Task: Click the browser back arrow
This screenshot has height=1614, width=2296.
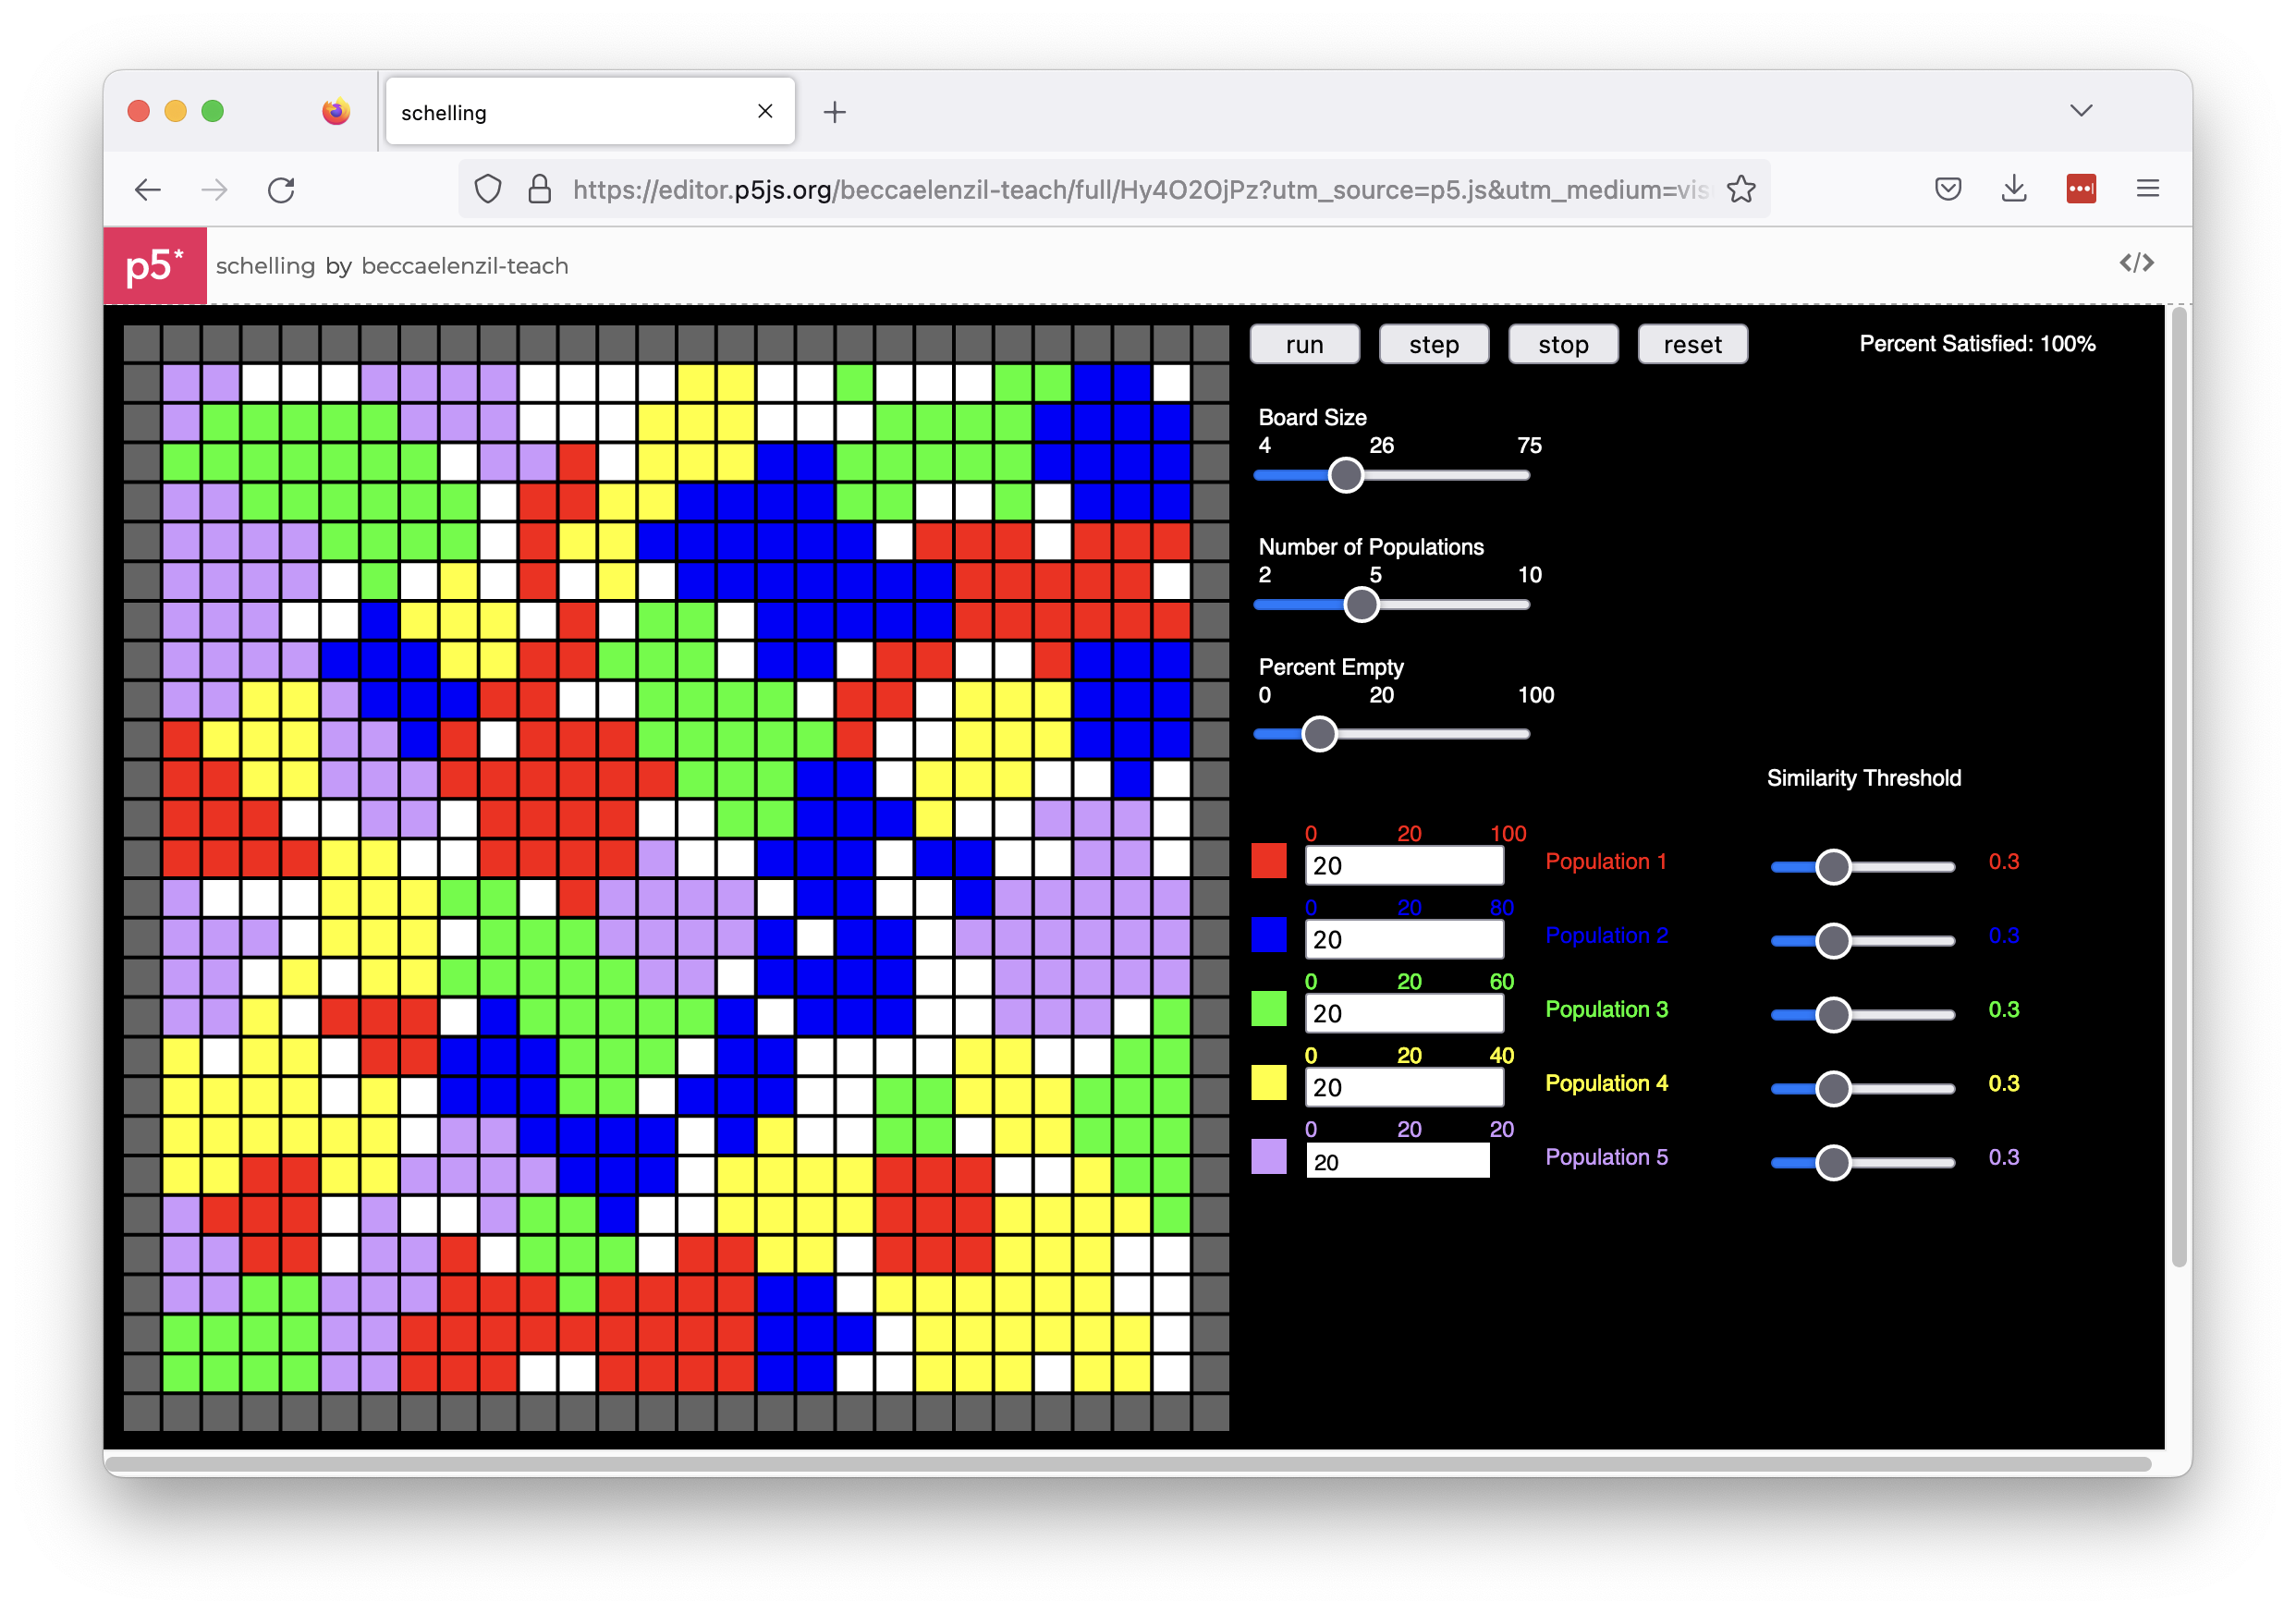Action: pos(148,189)
